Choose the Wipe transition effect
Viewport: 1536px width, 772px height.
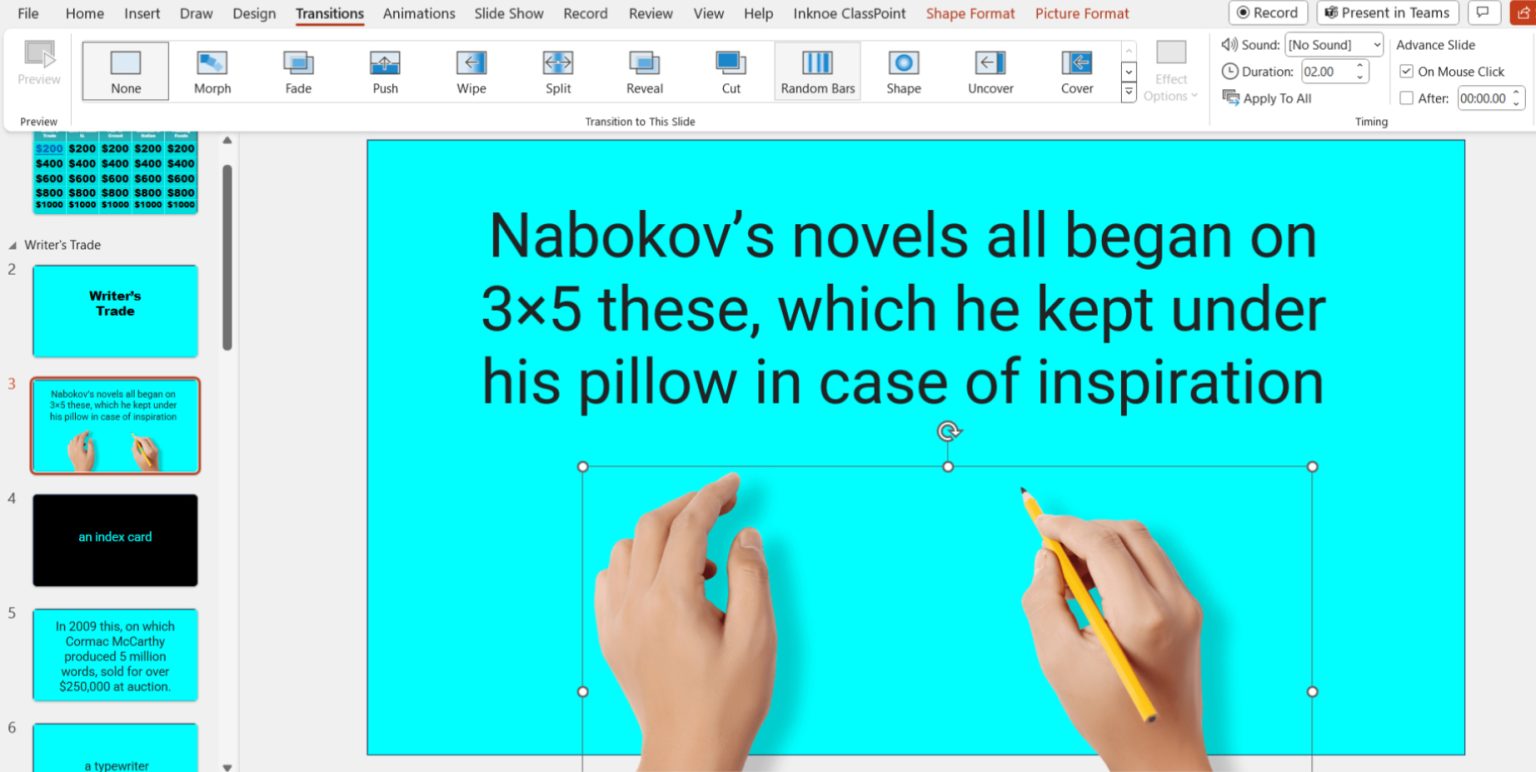coord(470,70)
